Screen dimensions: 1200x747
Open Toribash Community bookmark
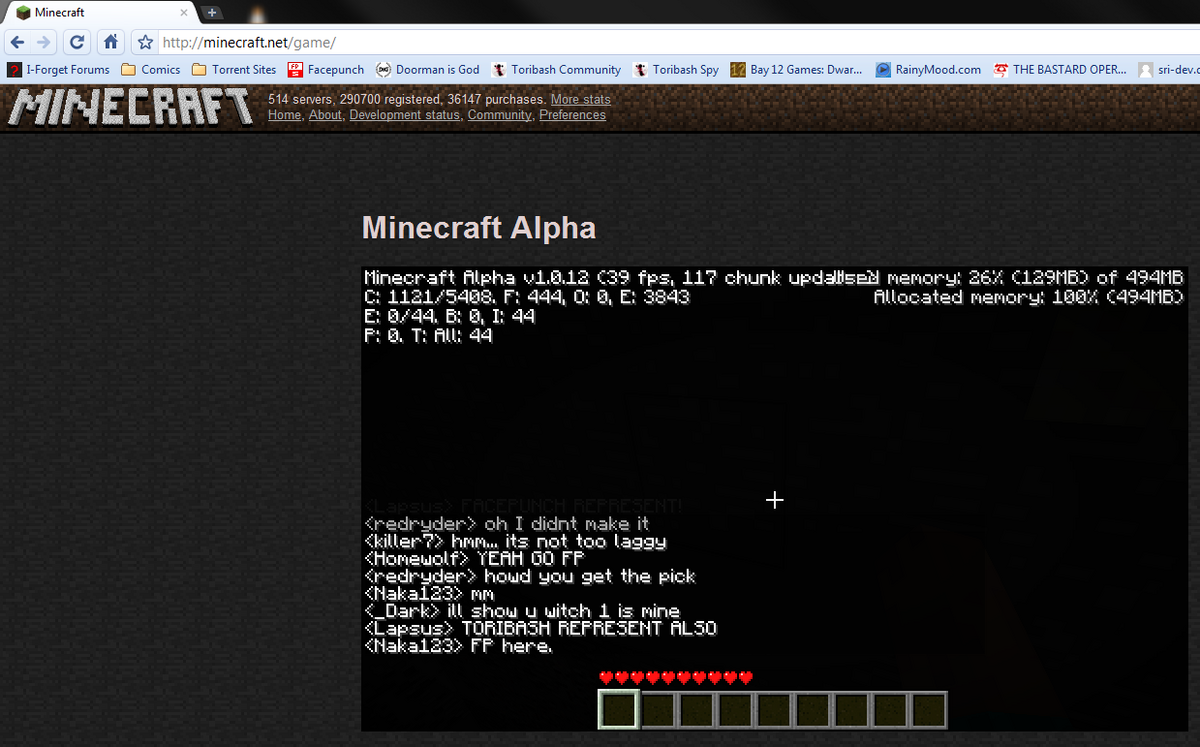pos(556,70)
